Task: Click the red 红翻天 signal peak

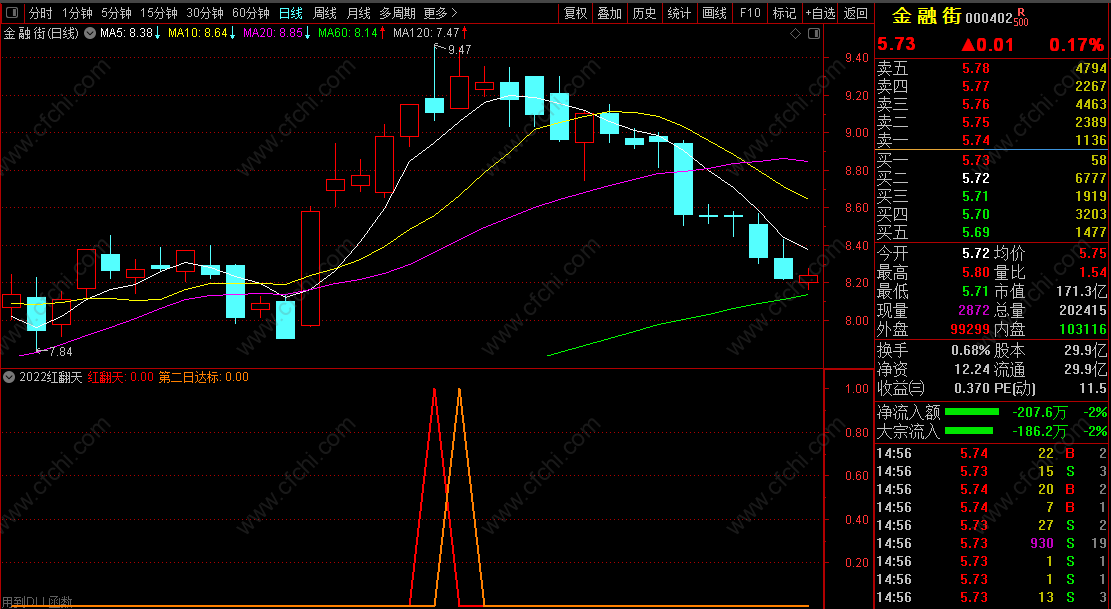Action: click(x=434, y=390)
